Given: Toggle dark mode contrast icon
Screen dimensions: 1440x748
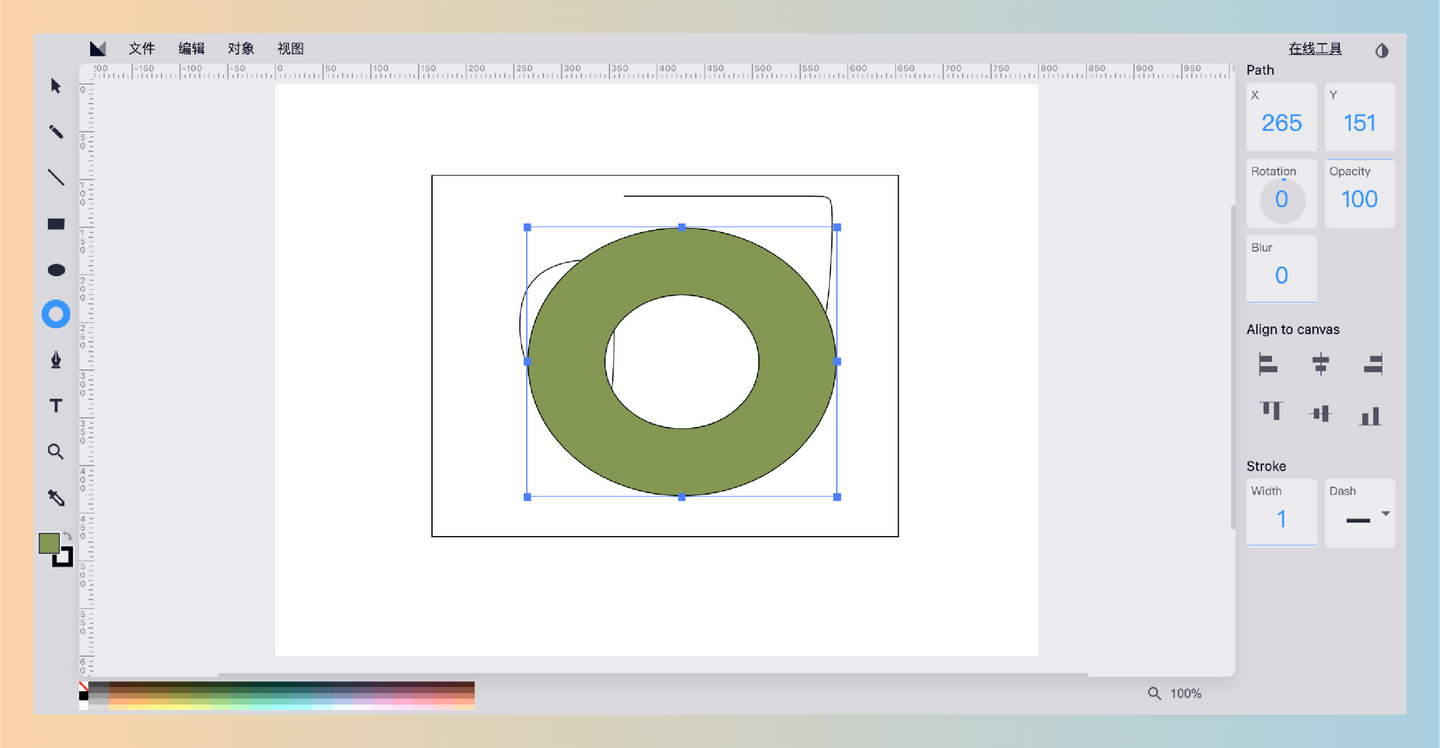Looking at the screenshot, I should [1382, 50].
